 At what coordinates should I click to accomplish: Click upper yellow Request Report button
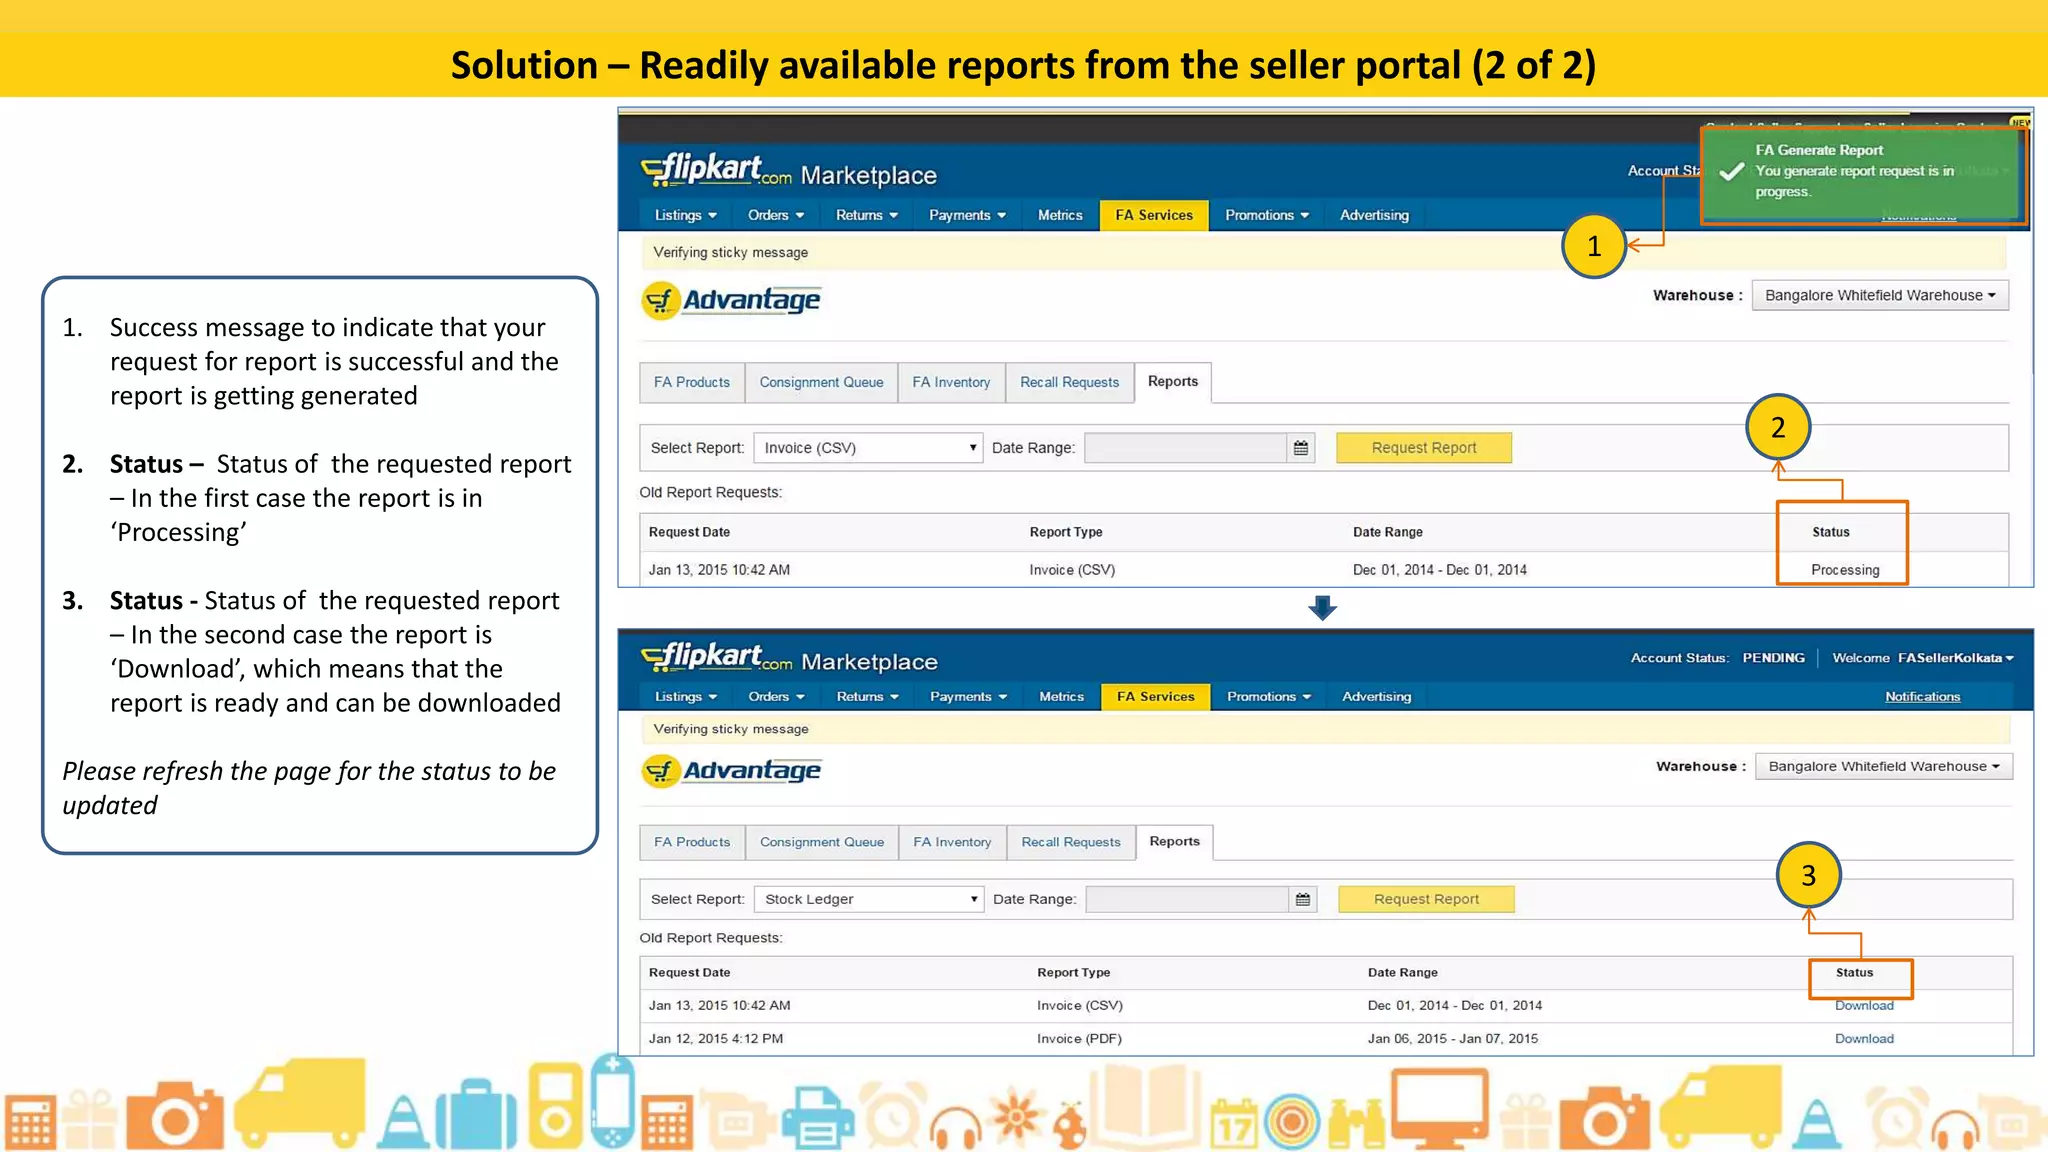coord(1423,448)
